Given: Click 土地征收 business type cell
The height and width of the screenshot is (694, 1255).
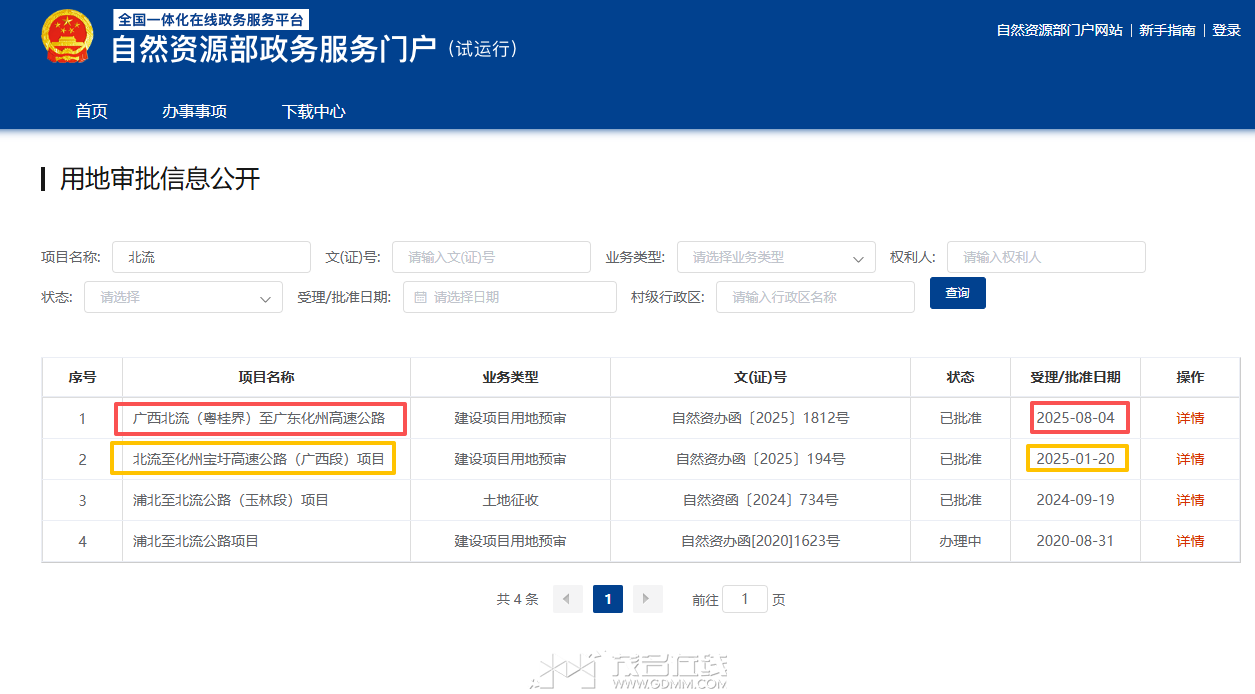Looking at the screenshot, I should point(510,500).
